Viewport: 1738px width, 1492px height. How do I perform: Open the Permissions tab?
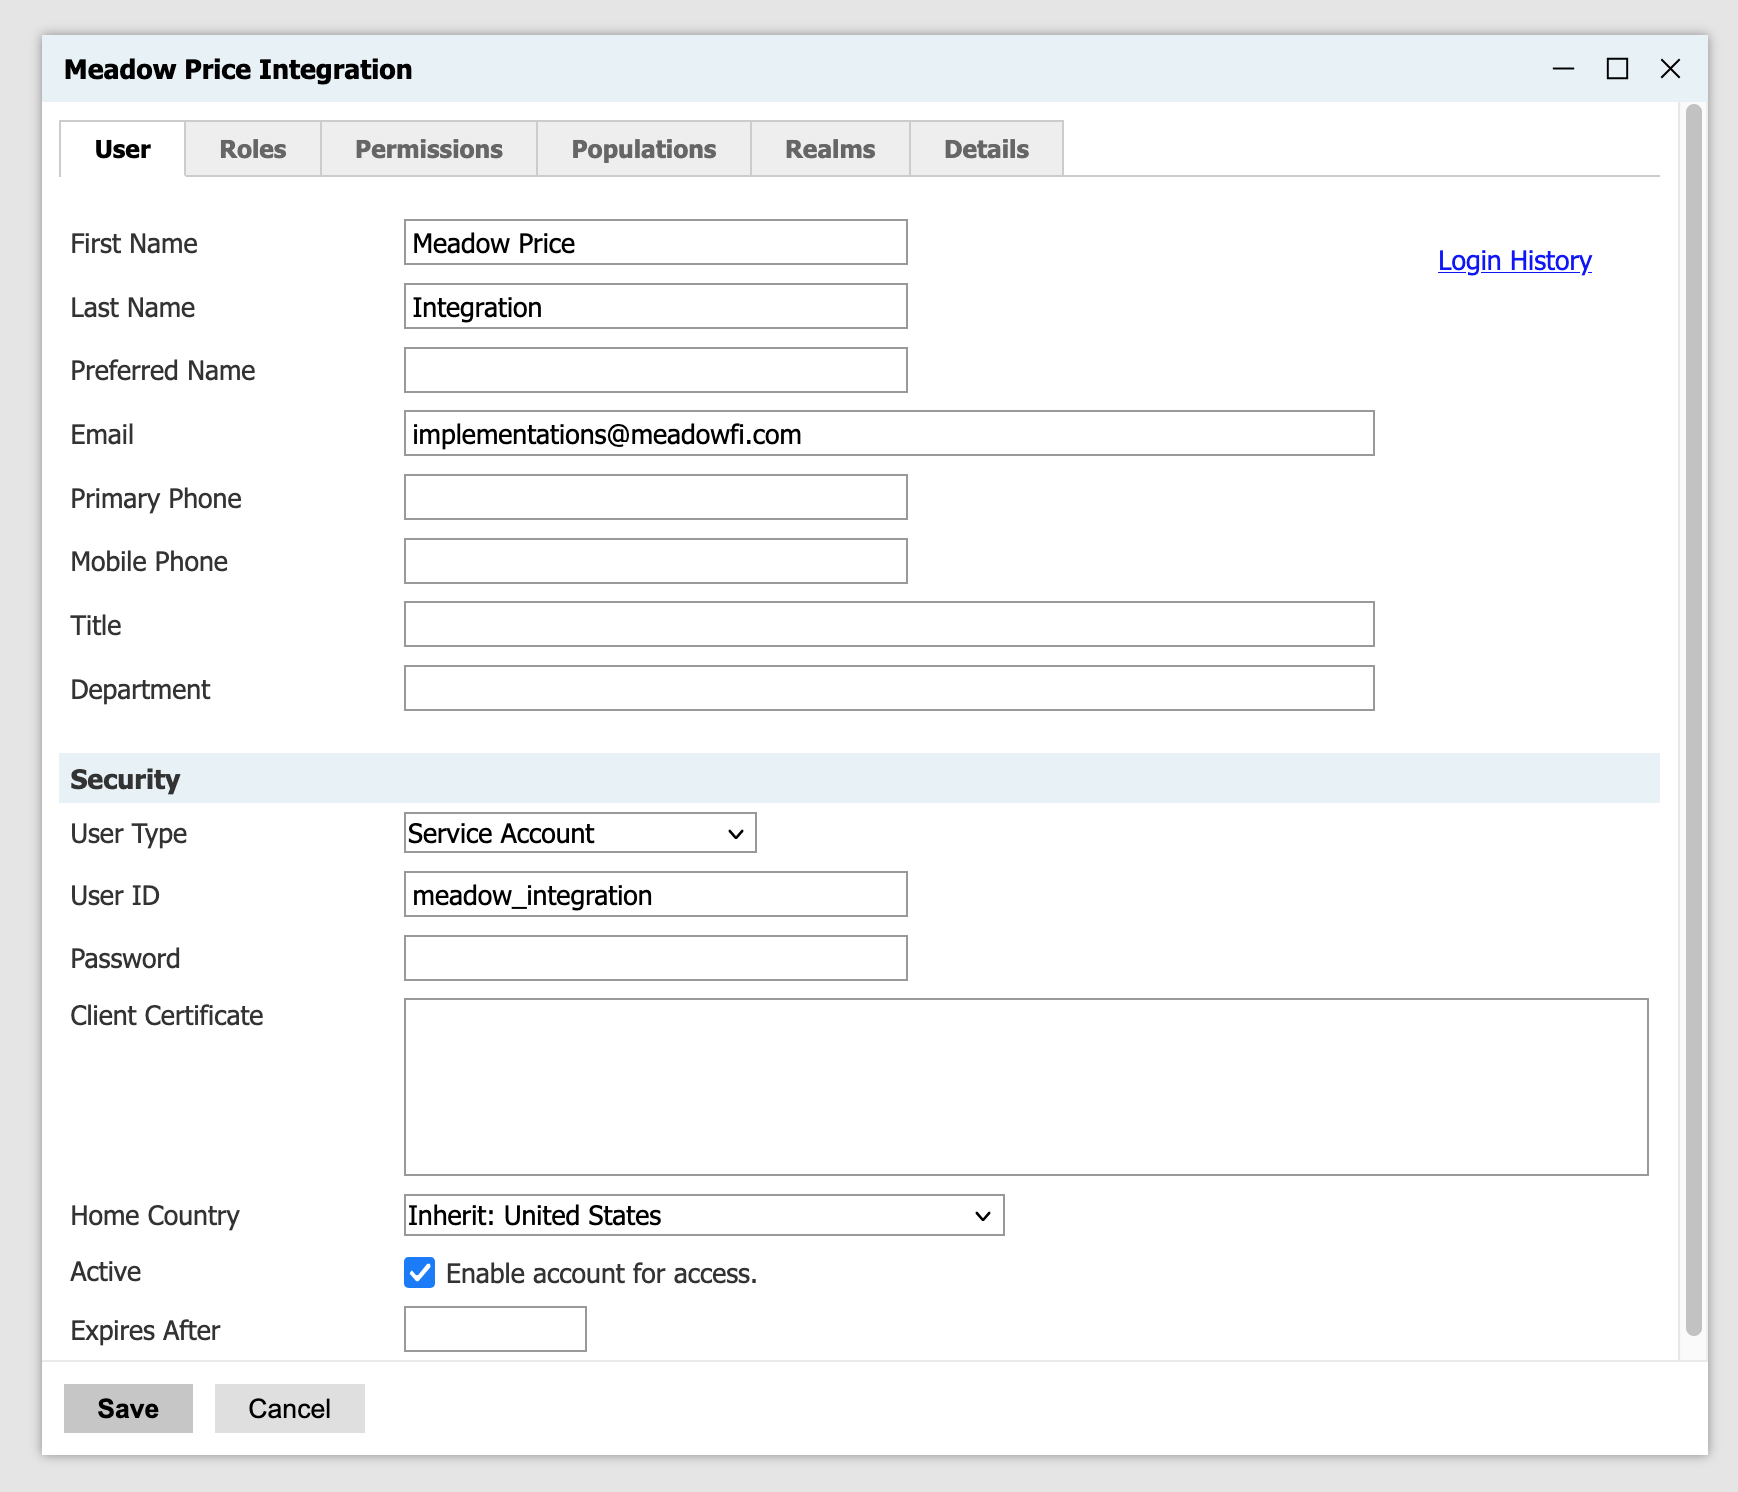point(429,149)
